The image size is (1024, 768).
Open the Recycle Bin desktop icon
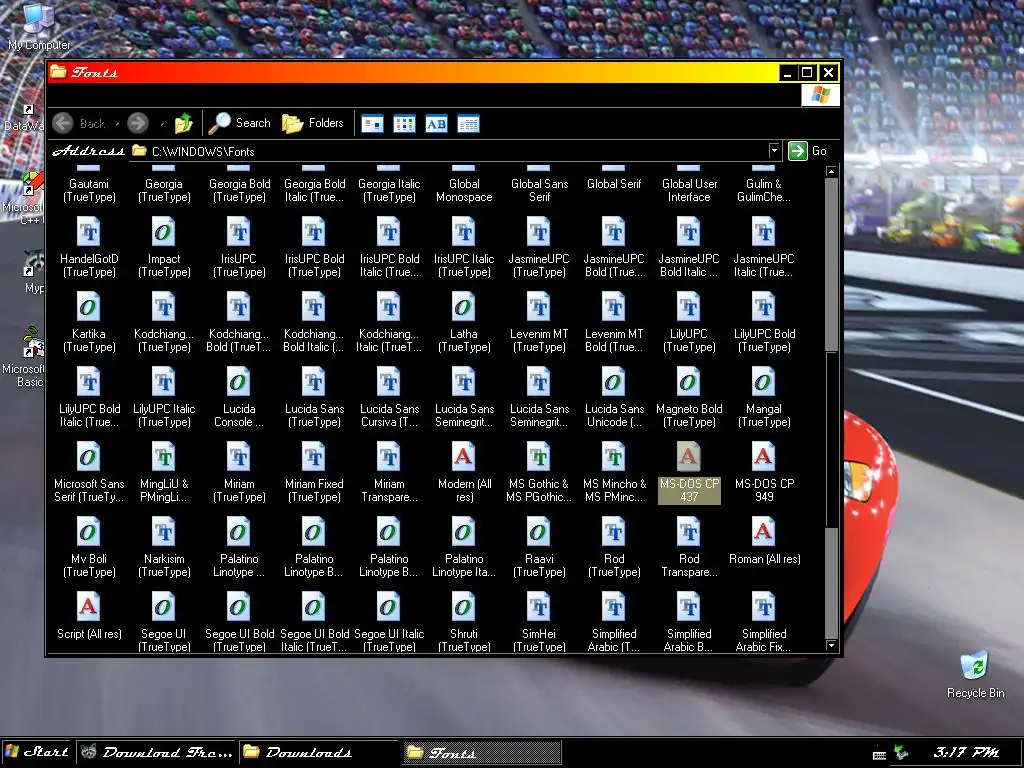[975, 674]
